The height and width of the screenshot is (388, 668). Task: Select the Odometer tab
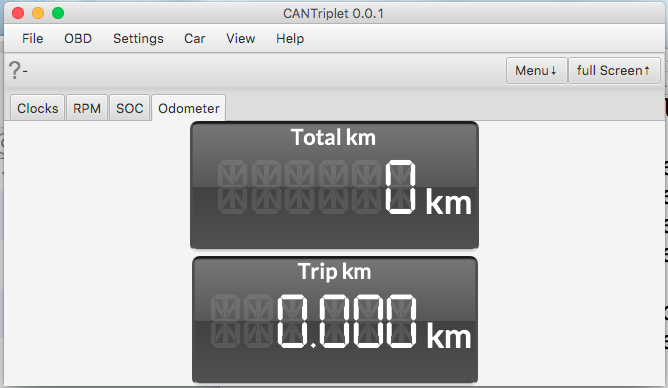click(x=188, y=108)
